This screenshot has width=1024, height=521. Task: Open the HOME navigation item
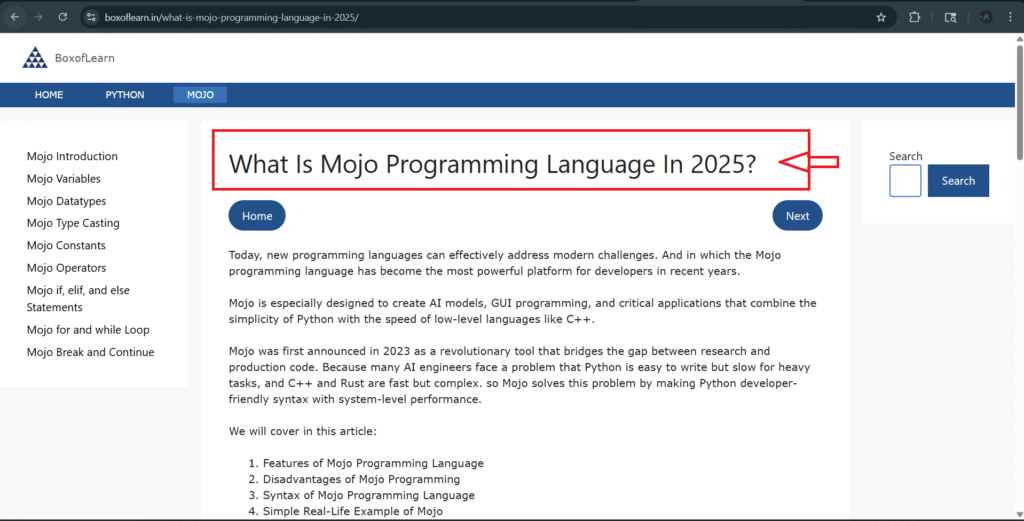(x=49, y=95)
